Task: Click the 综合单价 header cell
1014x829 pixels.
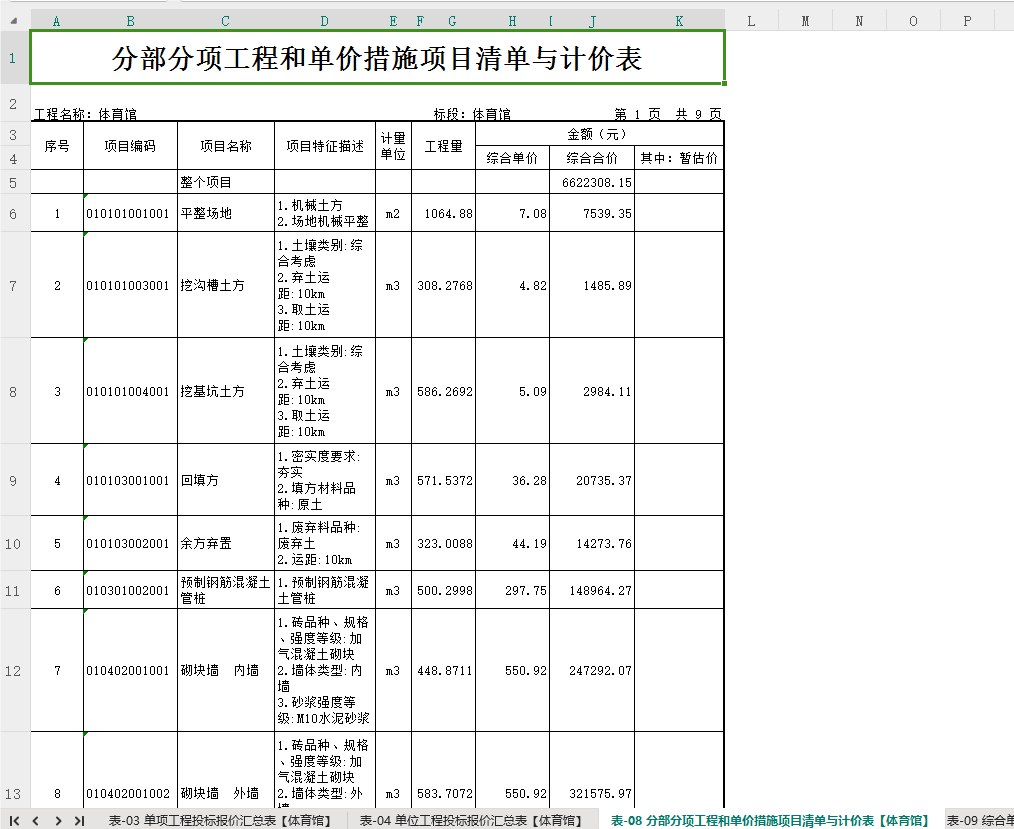Action: tap(512, 158)
